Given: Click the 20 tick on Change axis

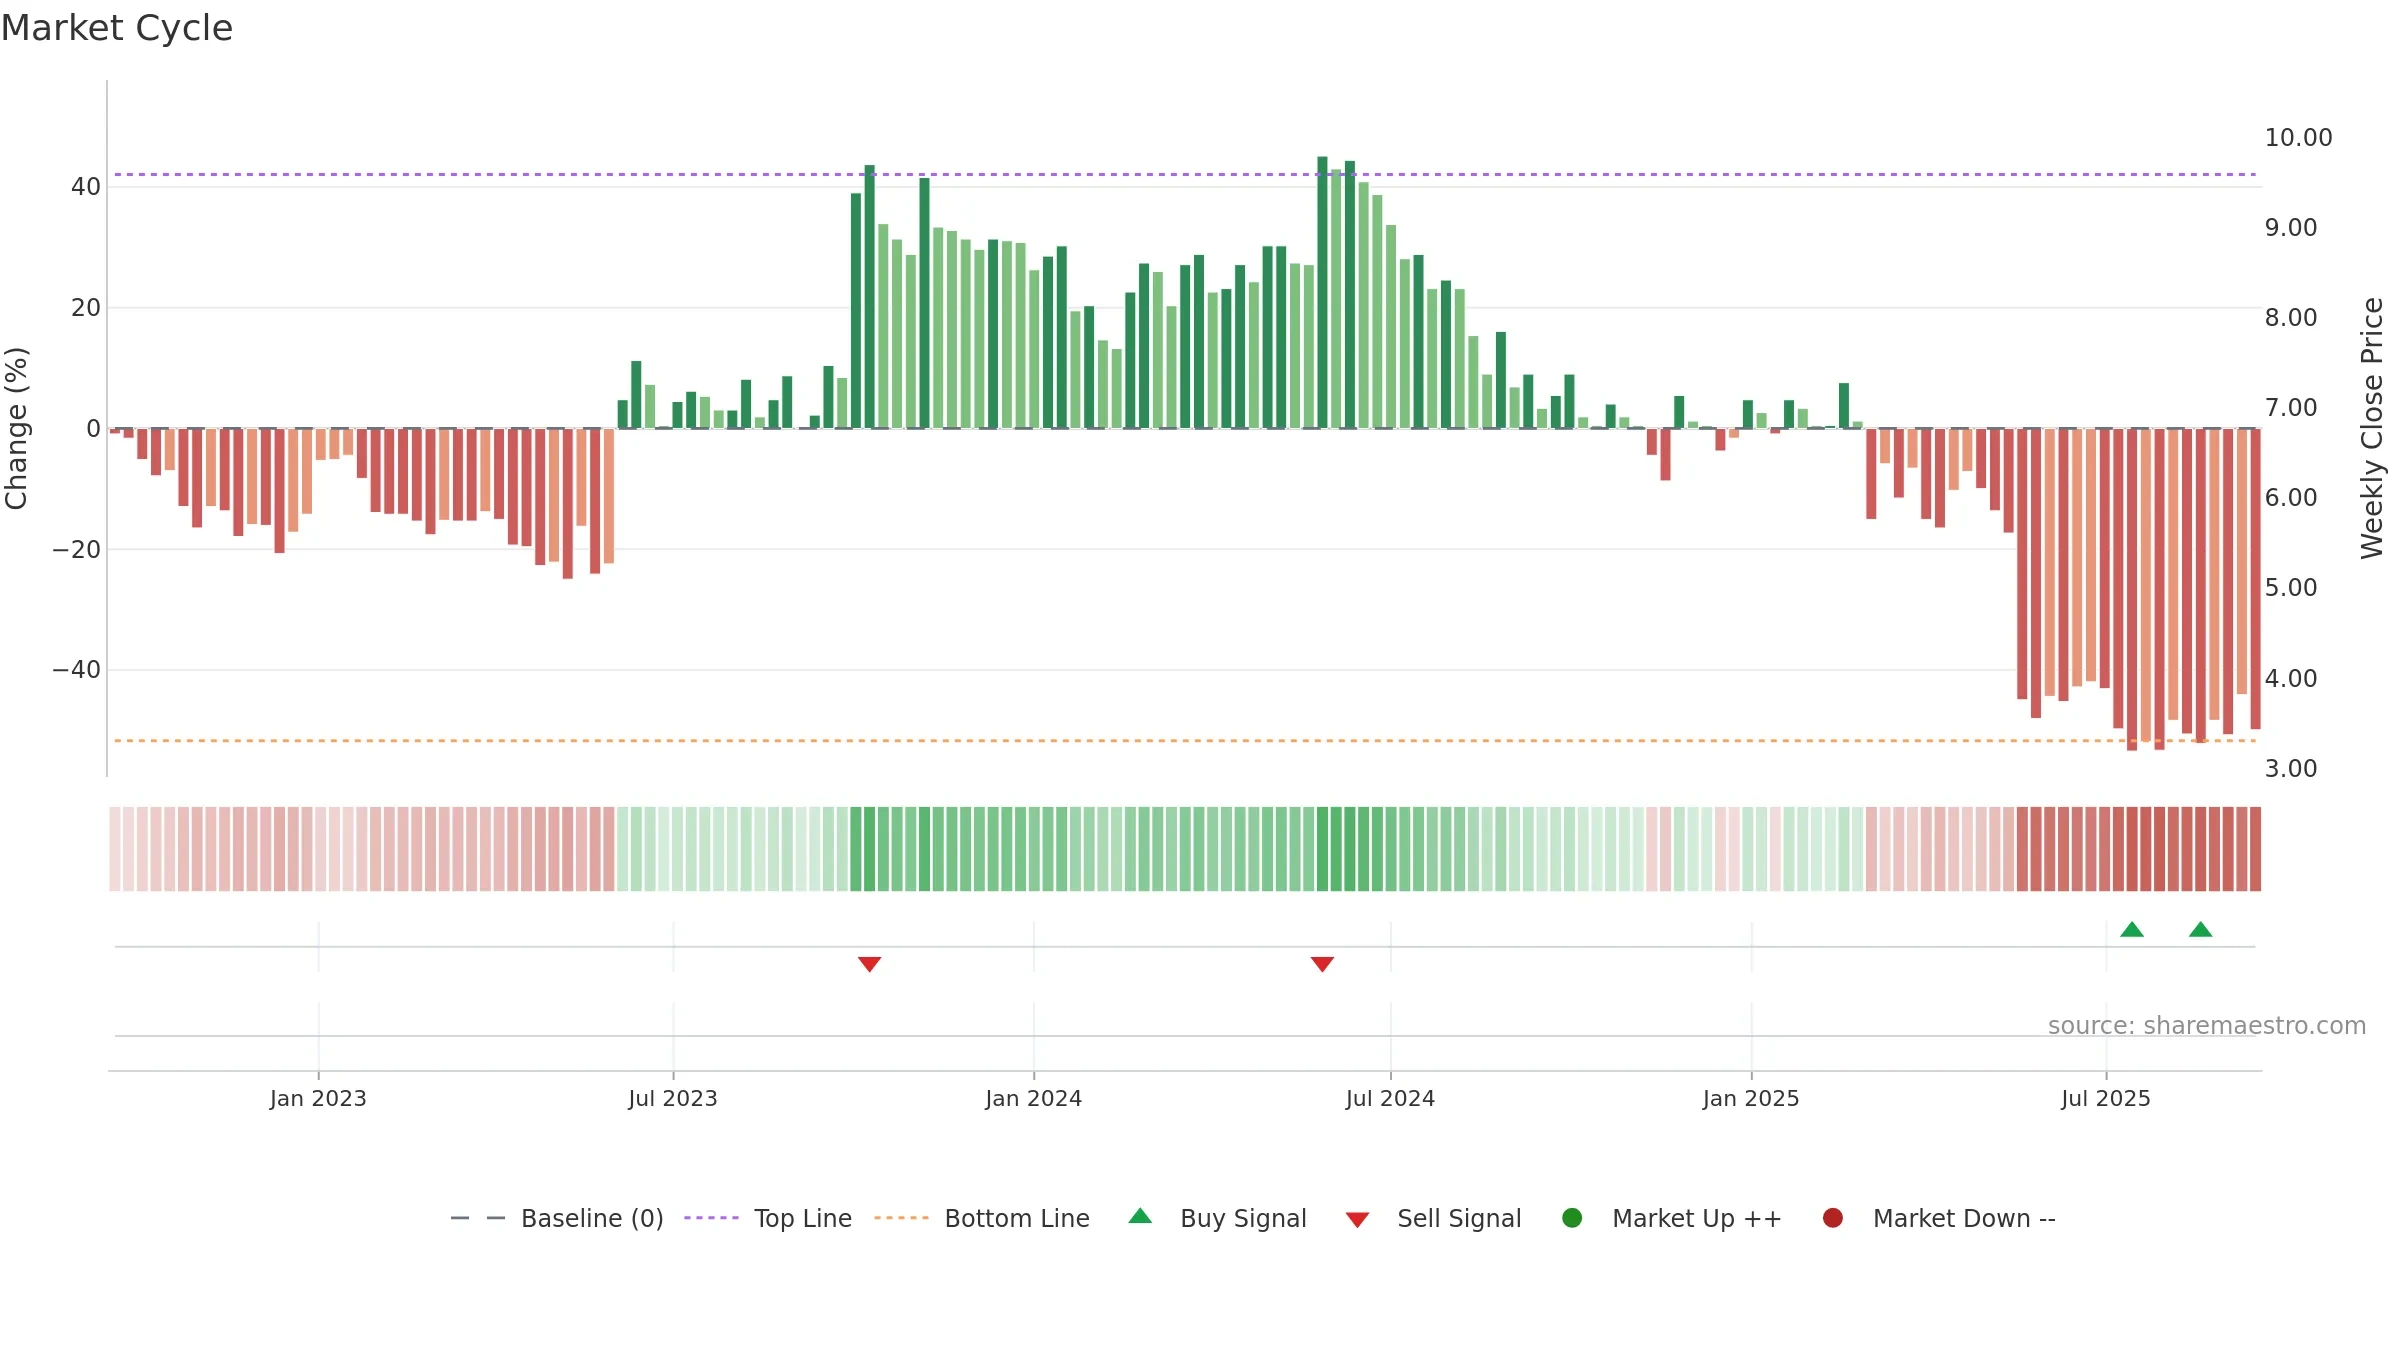Looking at the screenshot, I should [x=86, y=308].
